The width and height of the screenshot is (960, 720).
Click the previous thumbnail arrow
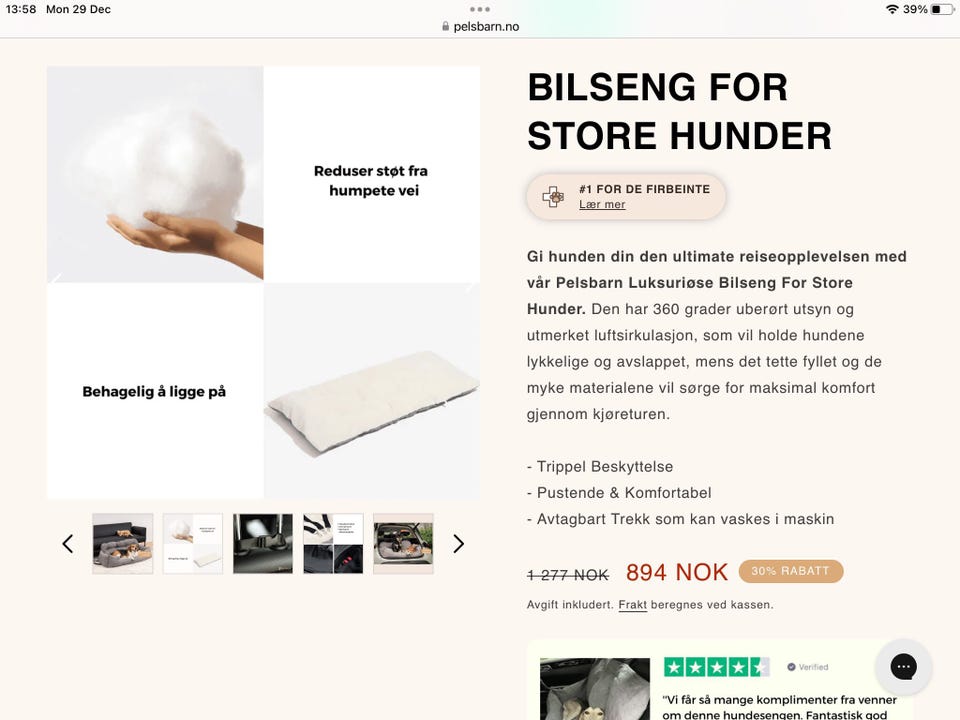pos(68,544)
